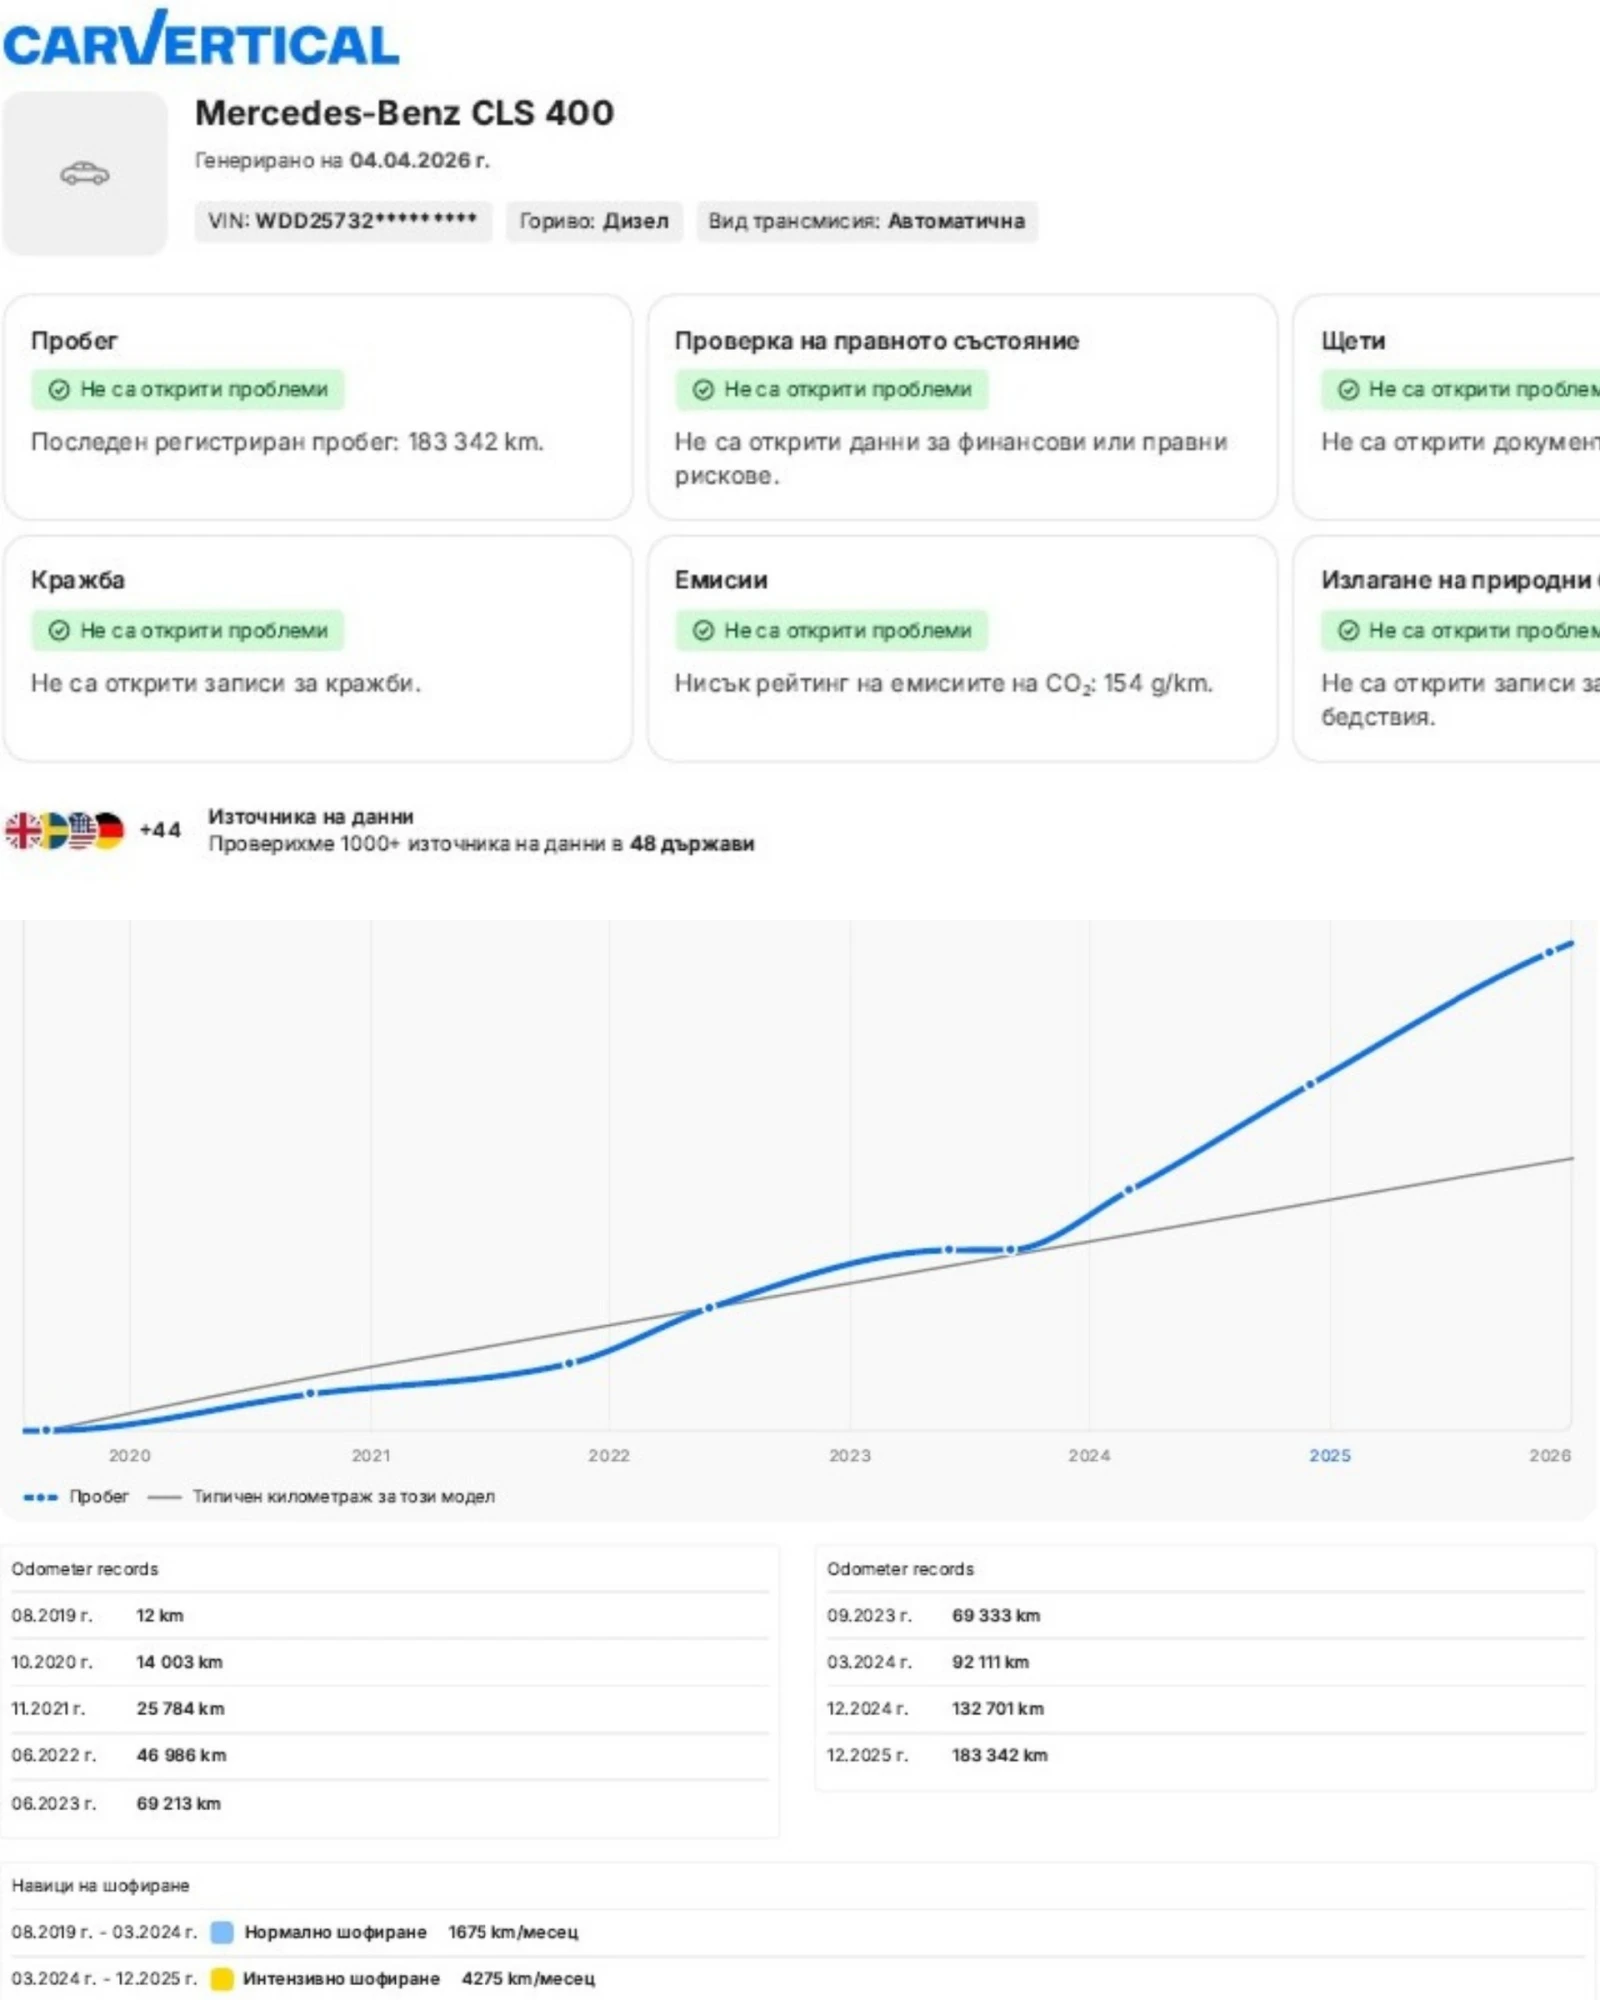
Task: Click the check icon in the Пробег badge
Action: [x=59, y=389]
